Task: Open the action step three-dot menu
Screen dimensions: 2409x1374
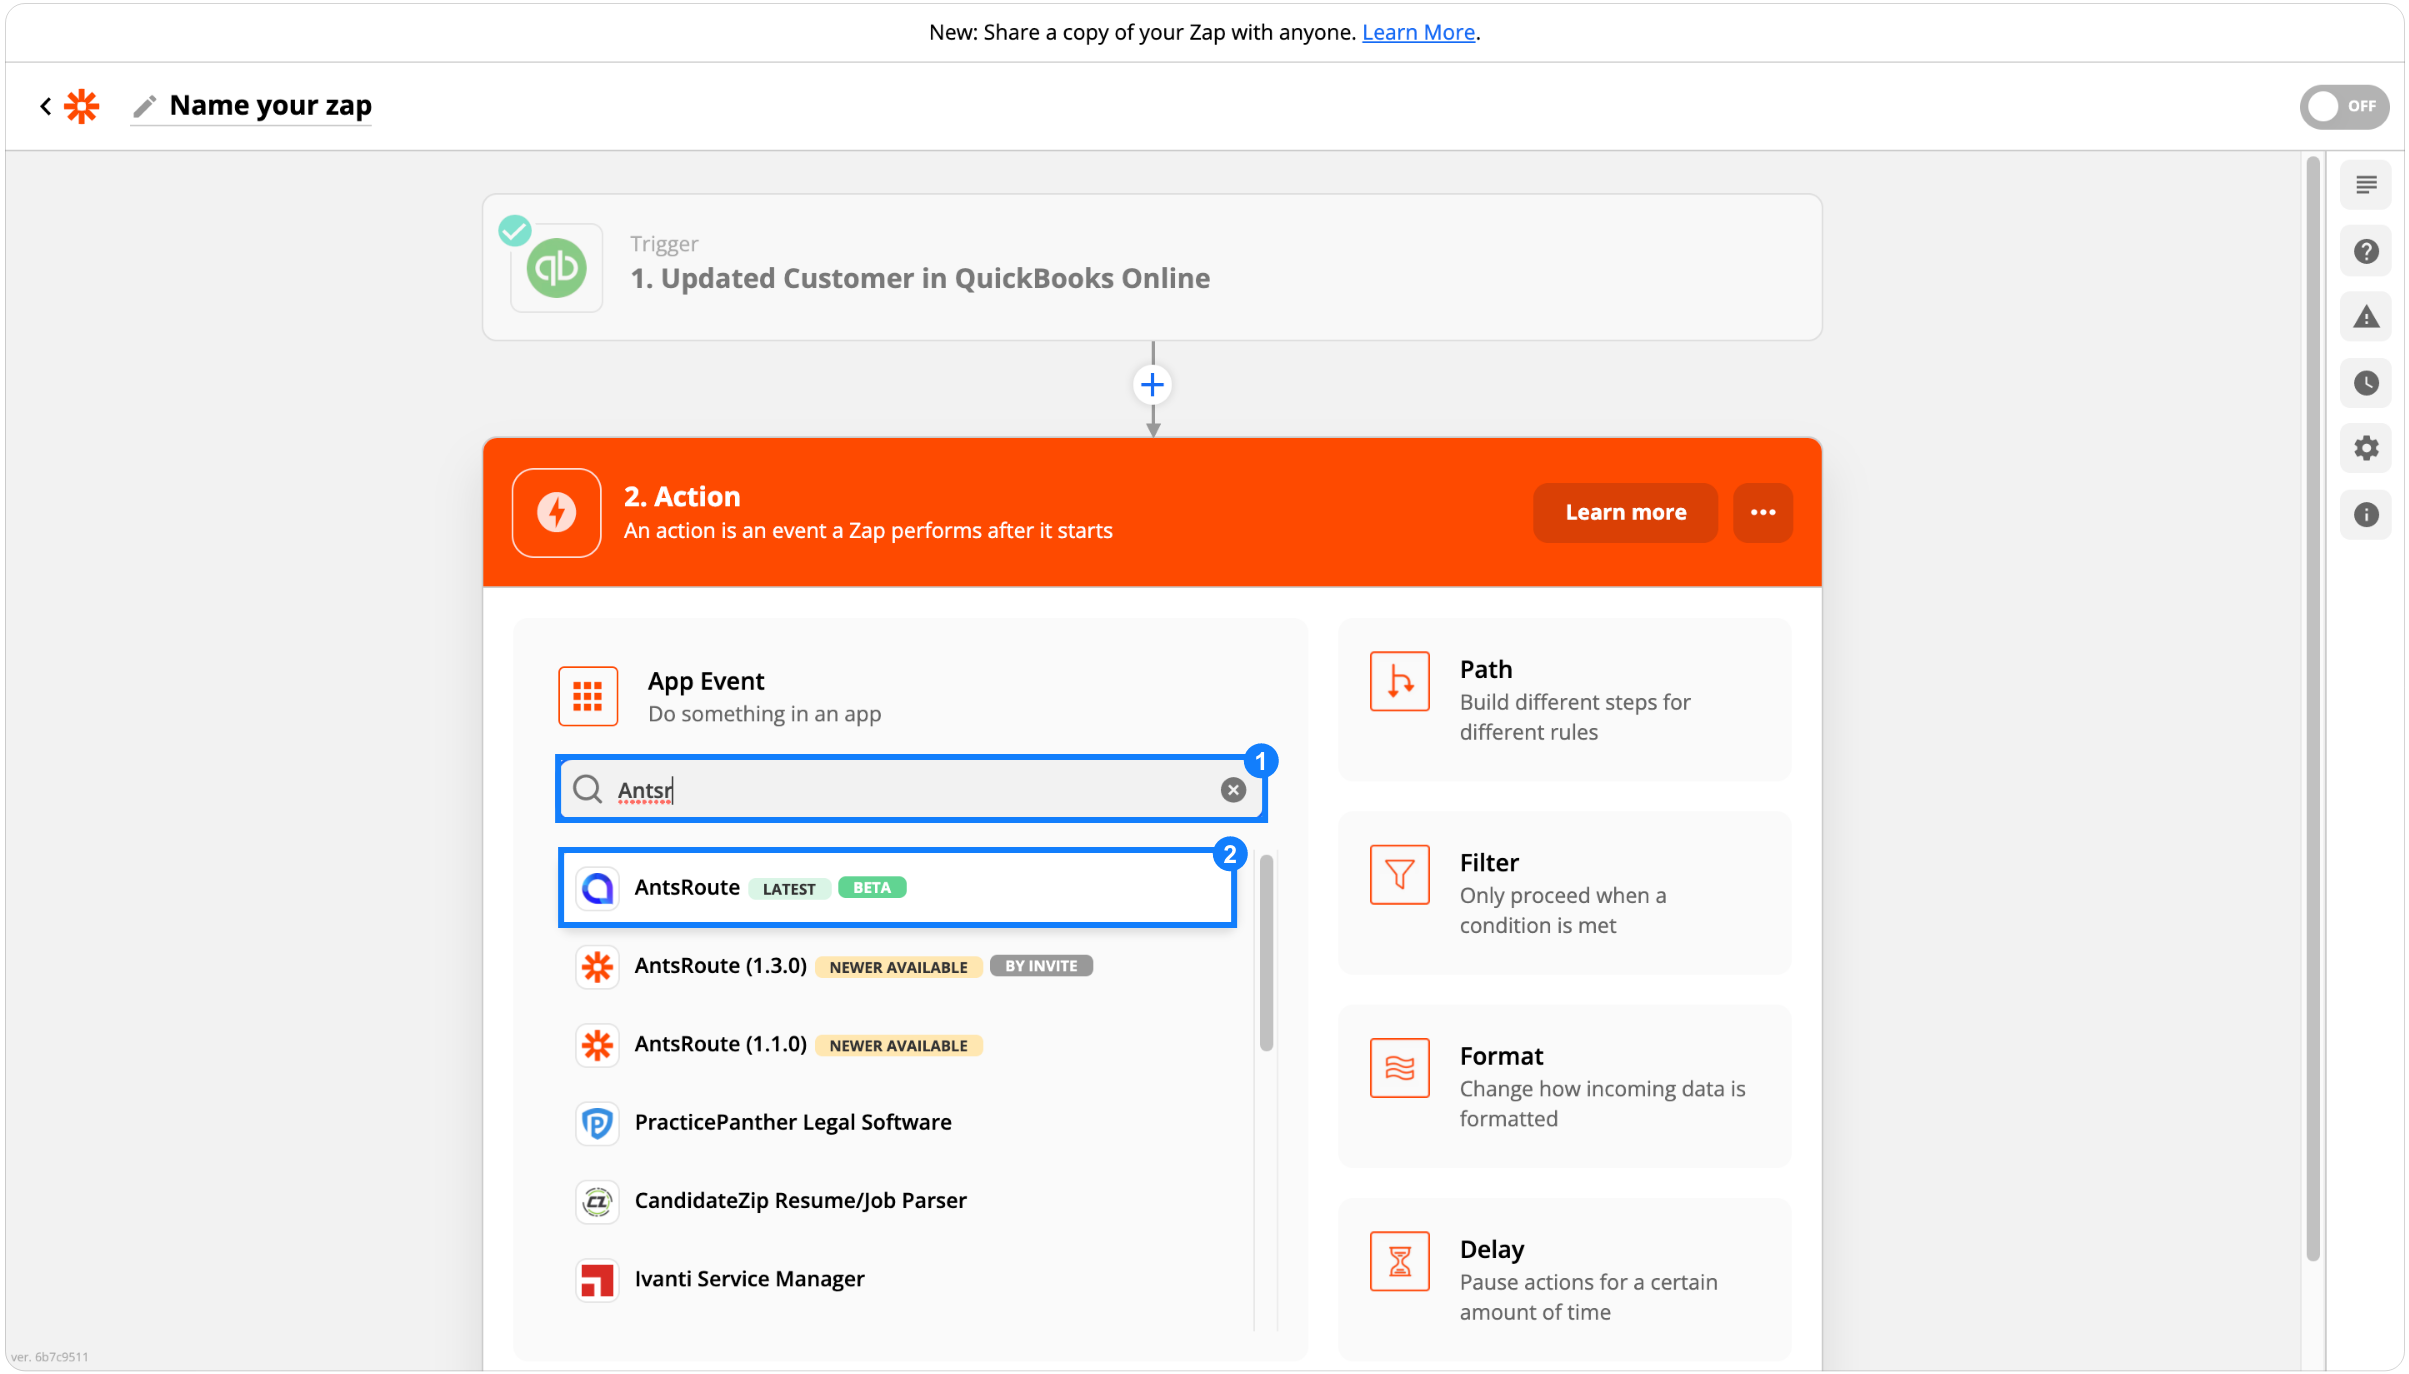Action: click(x=1763, y=513)
